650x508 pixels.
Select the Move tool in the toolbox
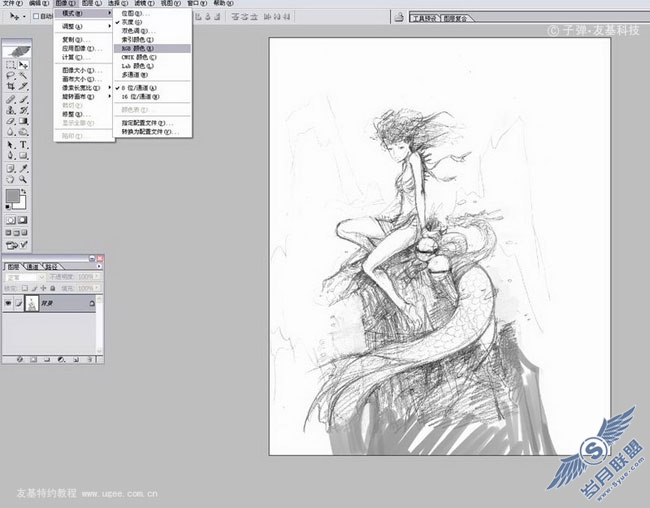click(24, 65)
